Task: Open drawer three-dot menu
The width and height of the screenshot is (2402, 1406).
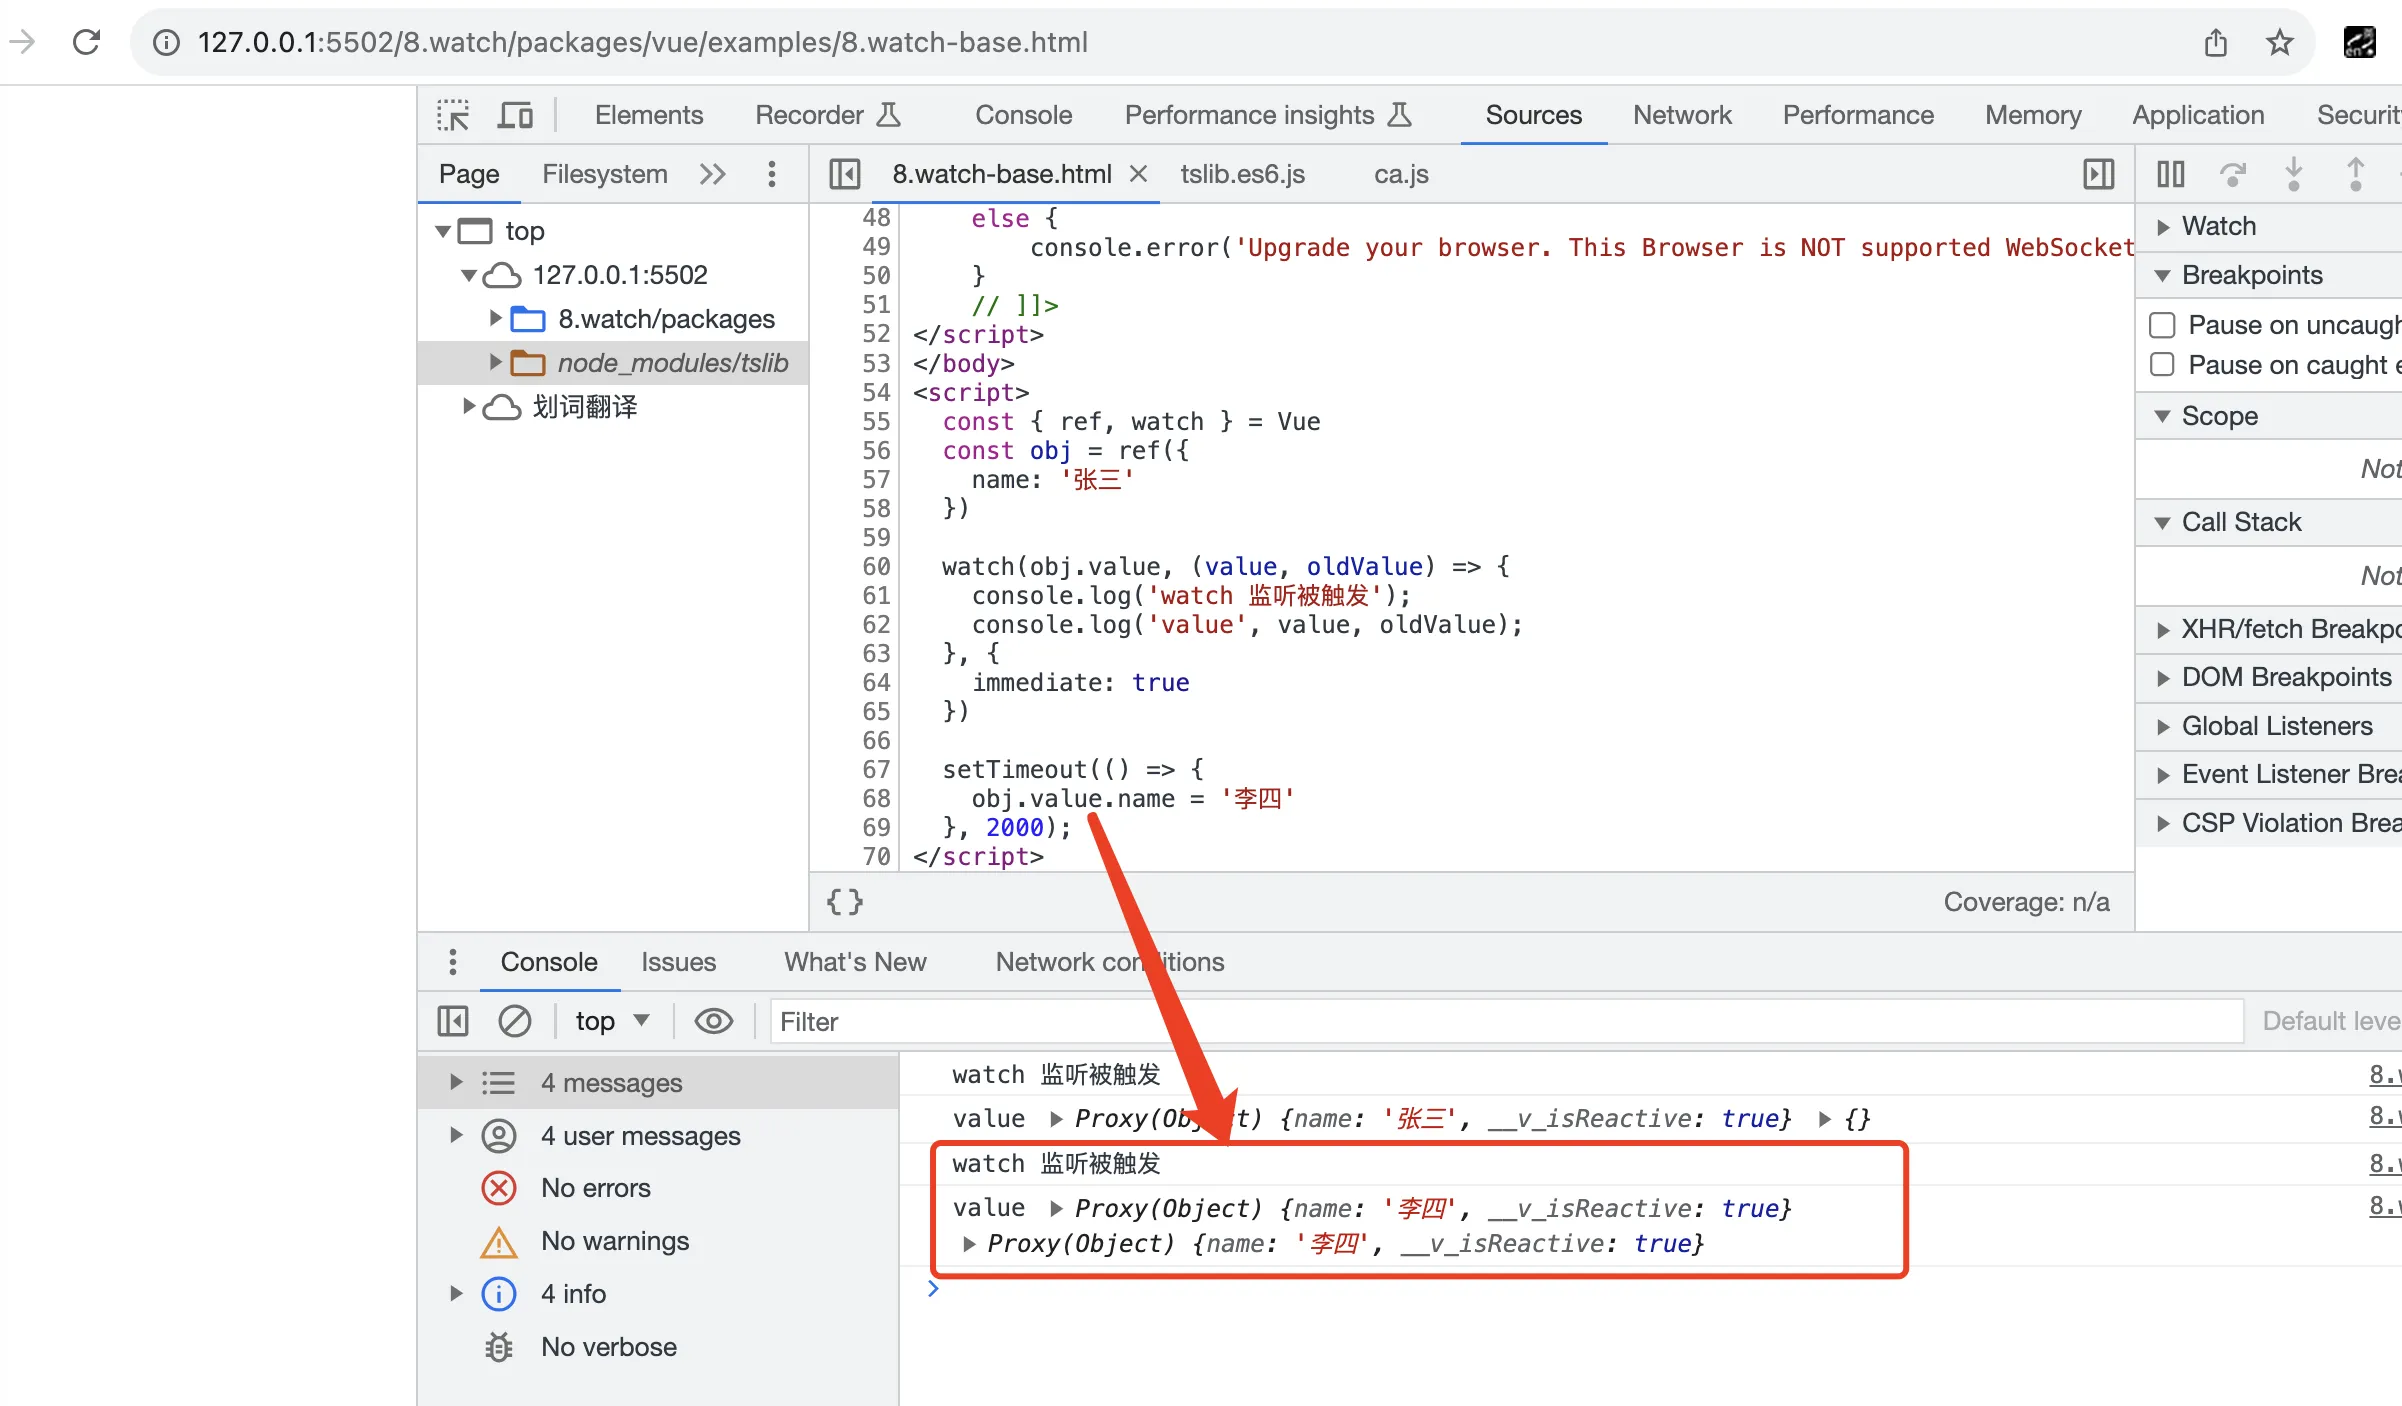Action: (x=453, y=962)
